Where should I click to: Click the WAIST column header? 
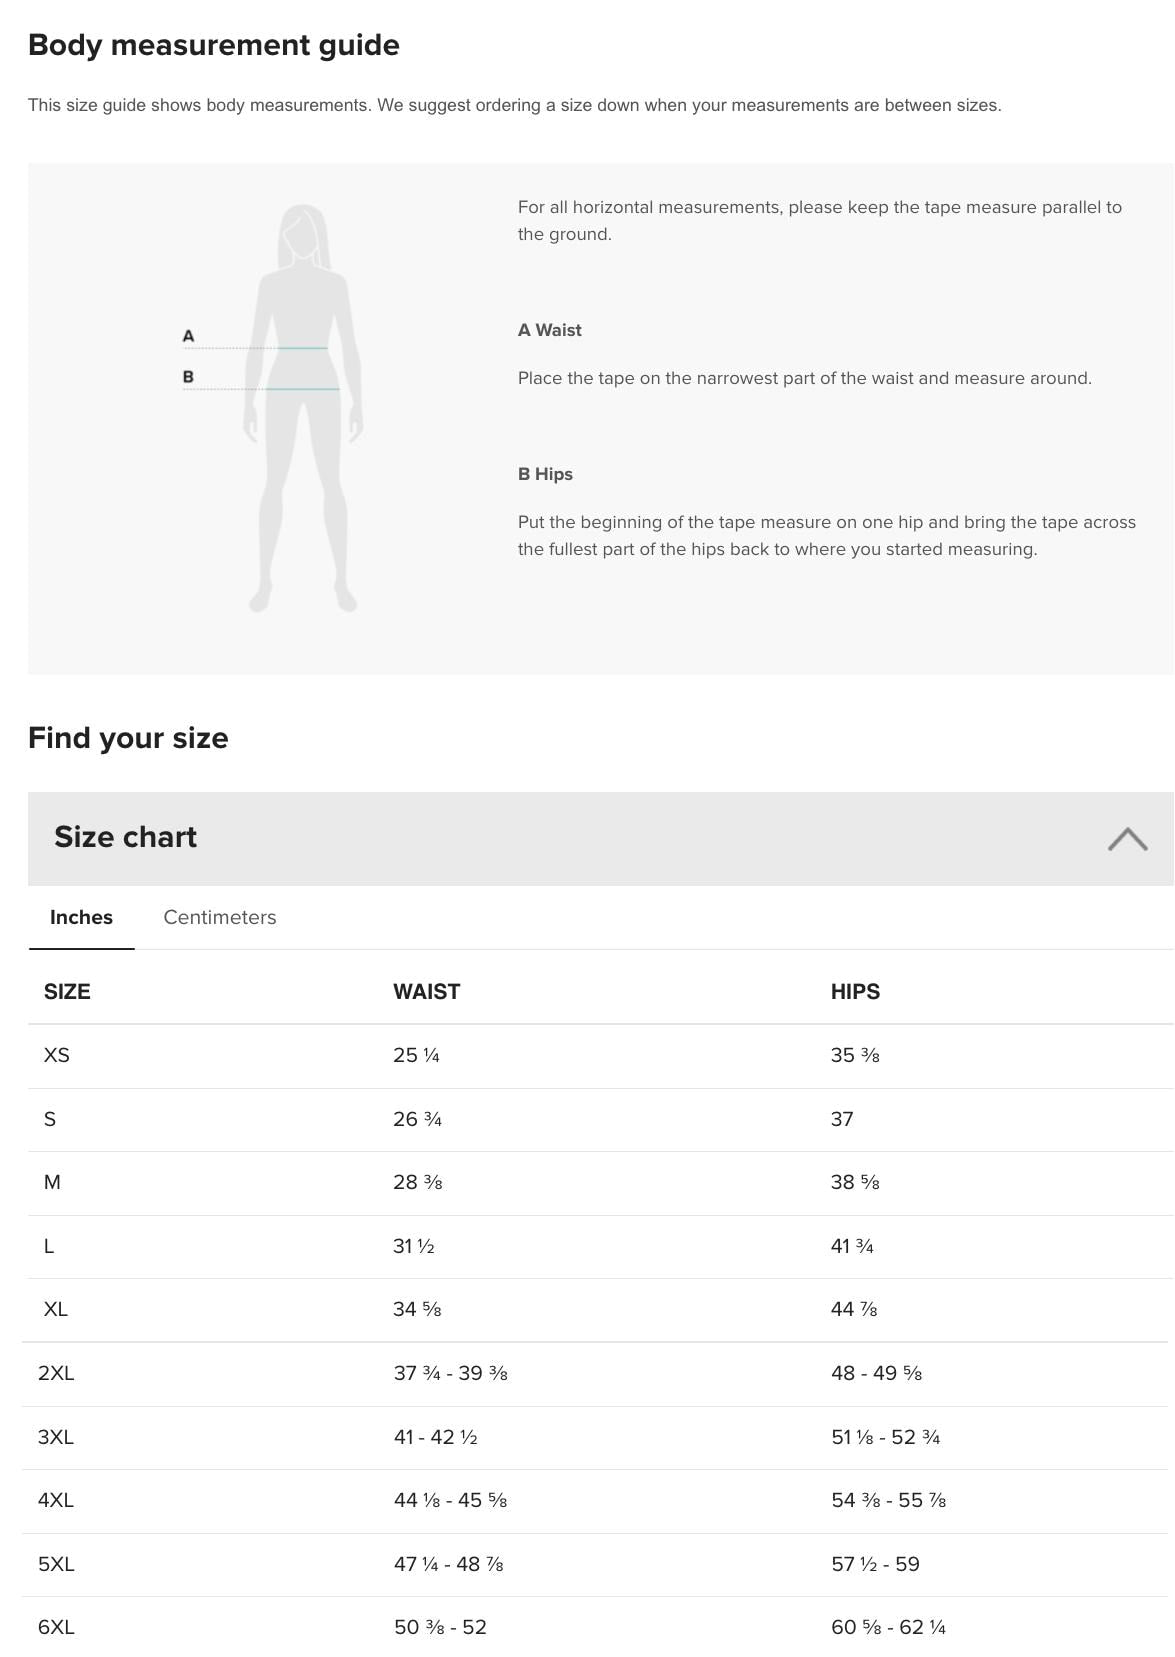426,992
